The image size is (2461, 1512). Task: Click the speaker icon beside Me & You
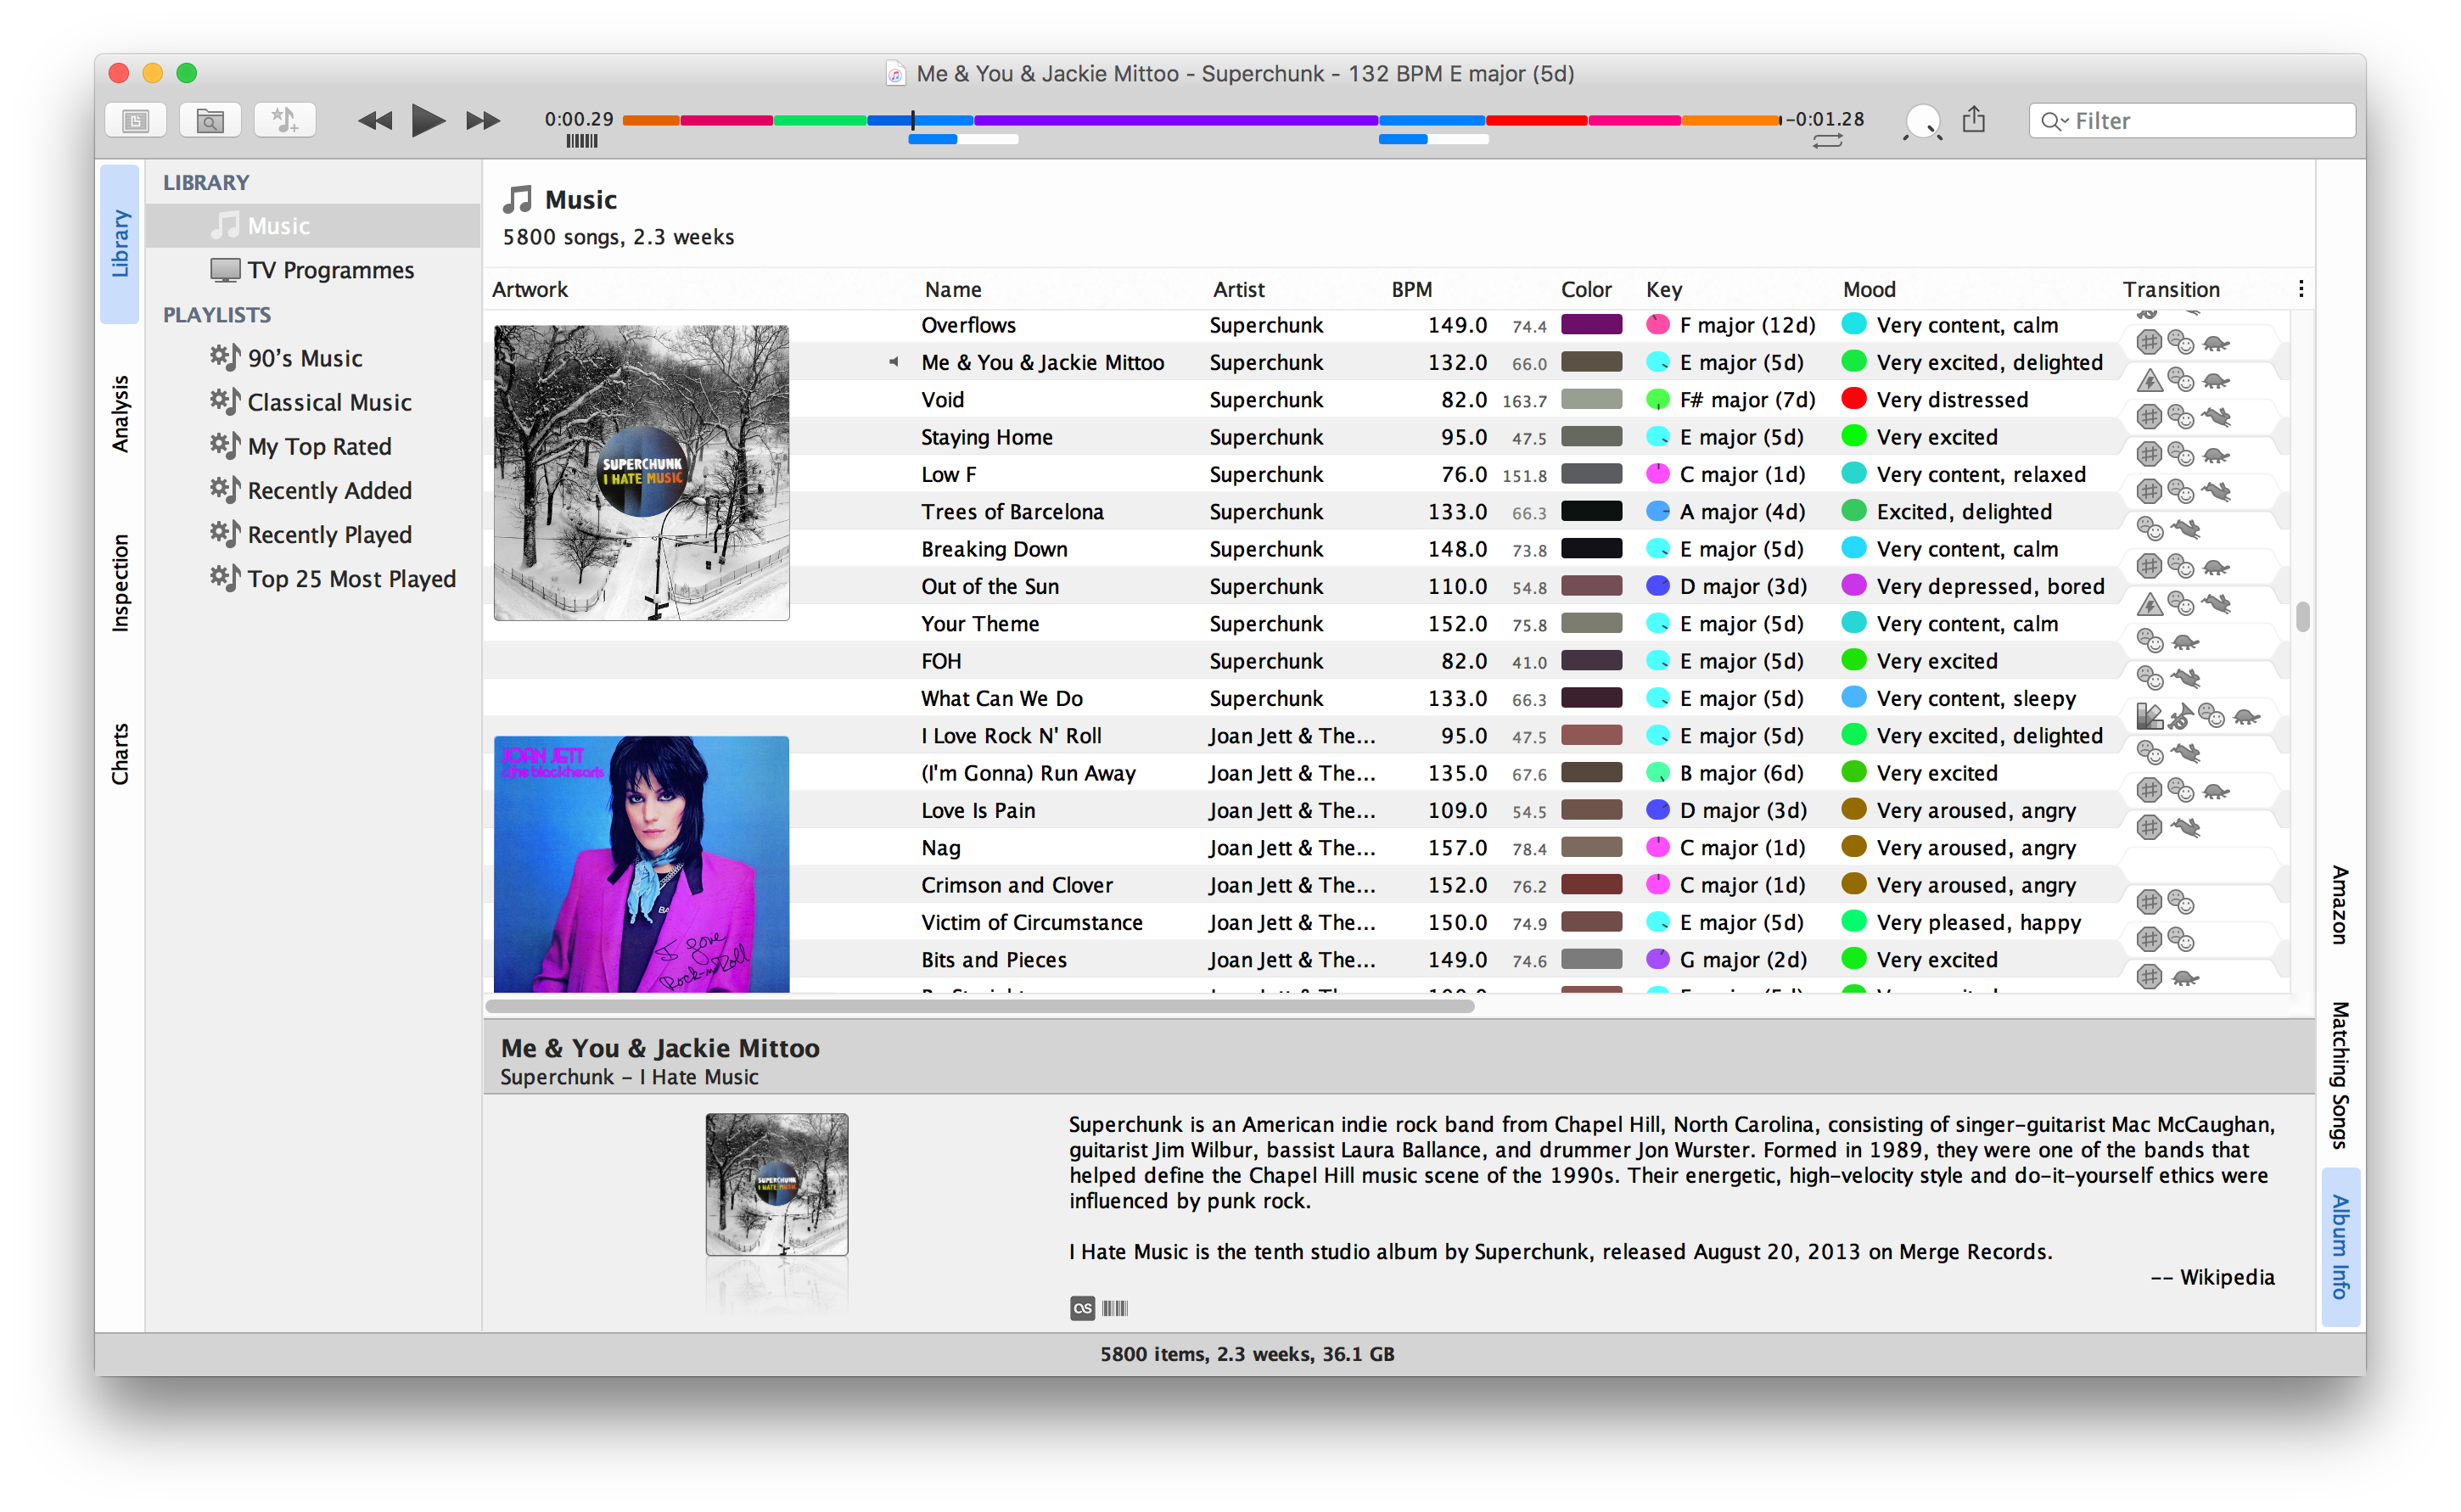pos(893,362)
